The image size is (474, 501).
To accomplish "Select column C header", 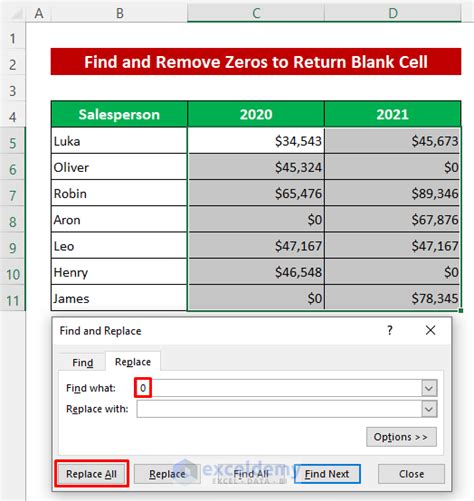I will tap(256, 13).
